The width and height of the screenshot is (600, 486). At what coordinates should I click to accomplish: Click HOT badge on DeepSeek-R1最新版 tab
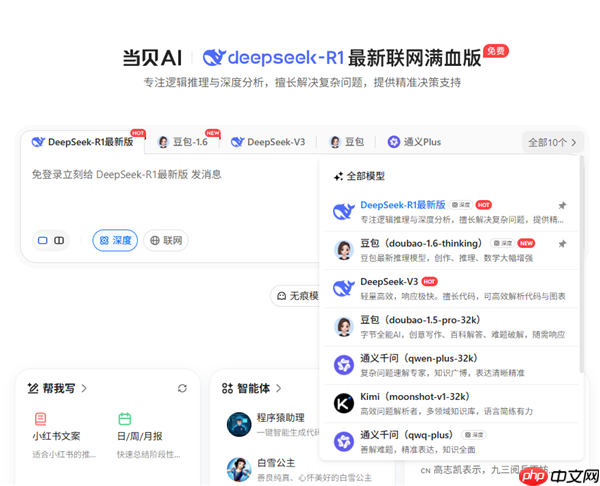point(138,133)
